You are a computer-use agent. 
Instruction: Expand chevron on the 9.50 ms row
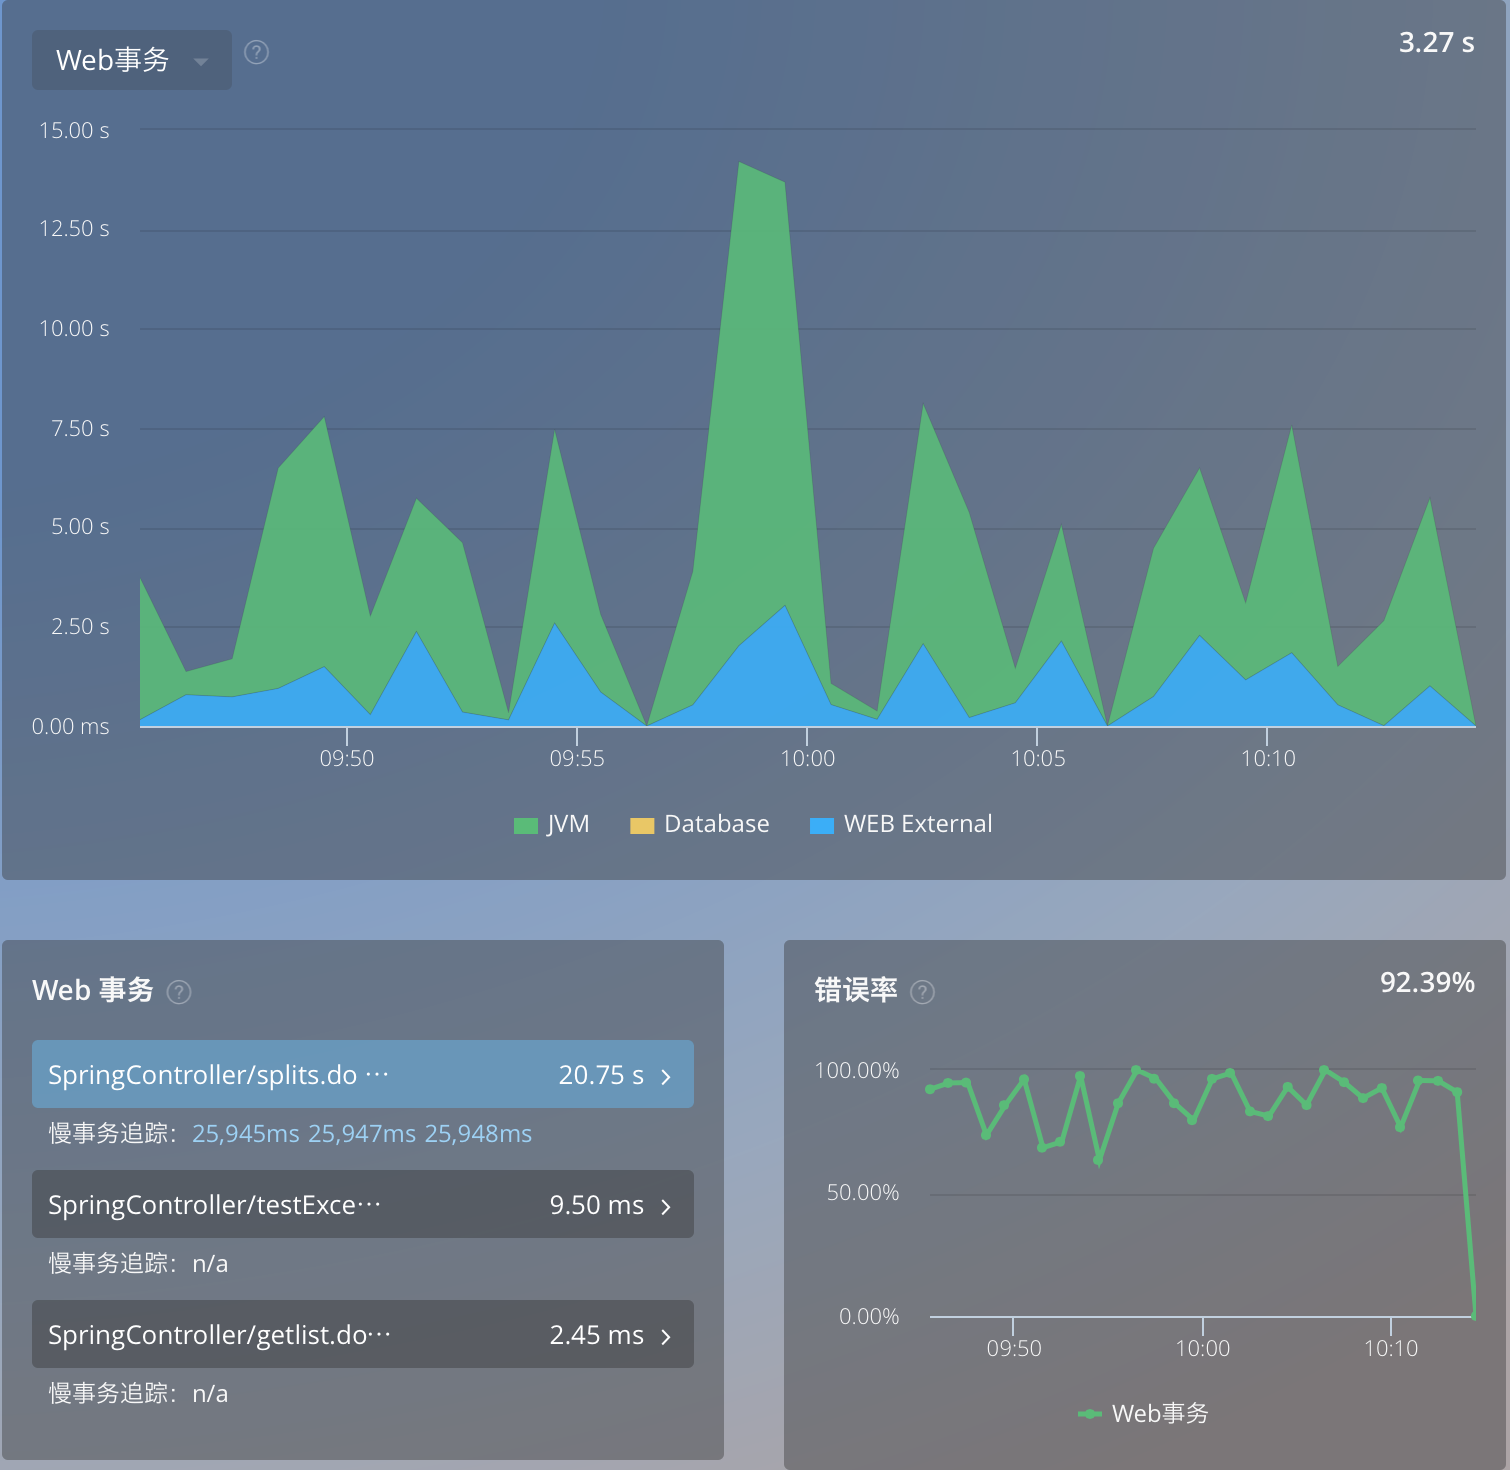tap(666, 1206)
